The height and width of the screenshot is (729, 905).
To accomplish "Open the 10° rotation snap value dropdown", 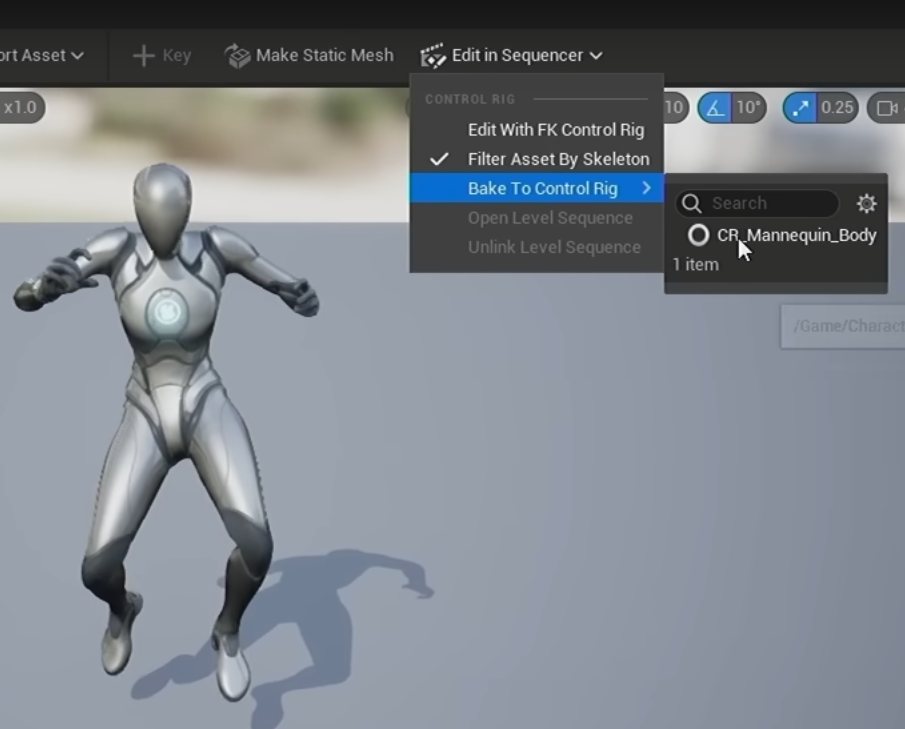I will pos(749,107).
